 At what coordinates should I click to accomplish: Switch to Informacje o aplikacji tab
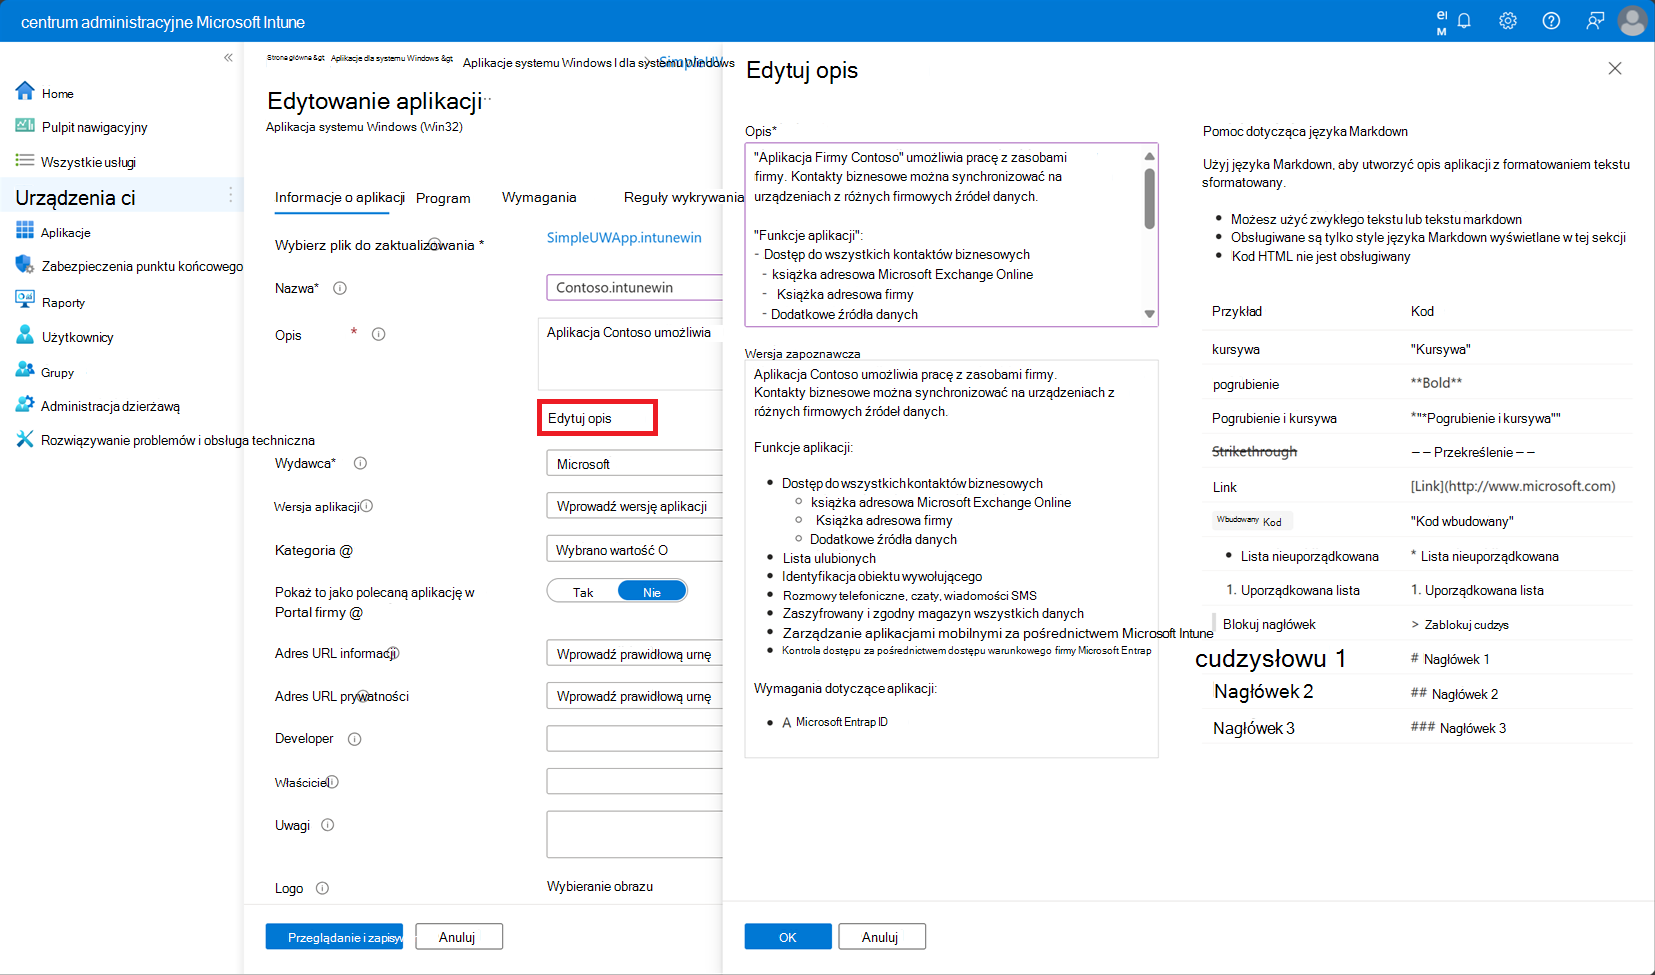coord(340,197)
